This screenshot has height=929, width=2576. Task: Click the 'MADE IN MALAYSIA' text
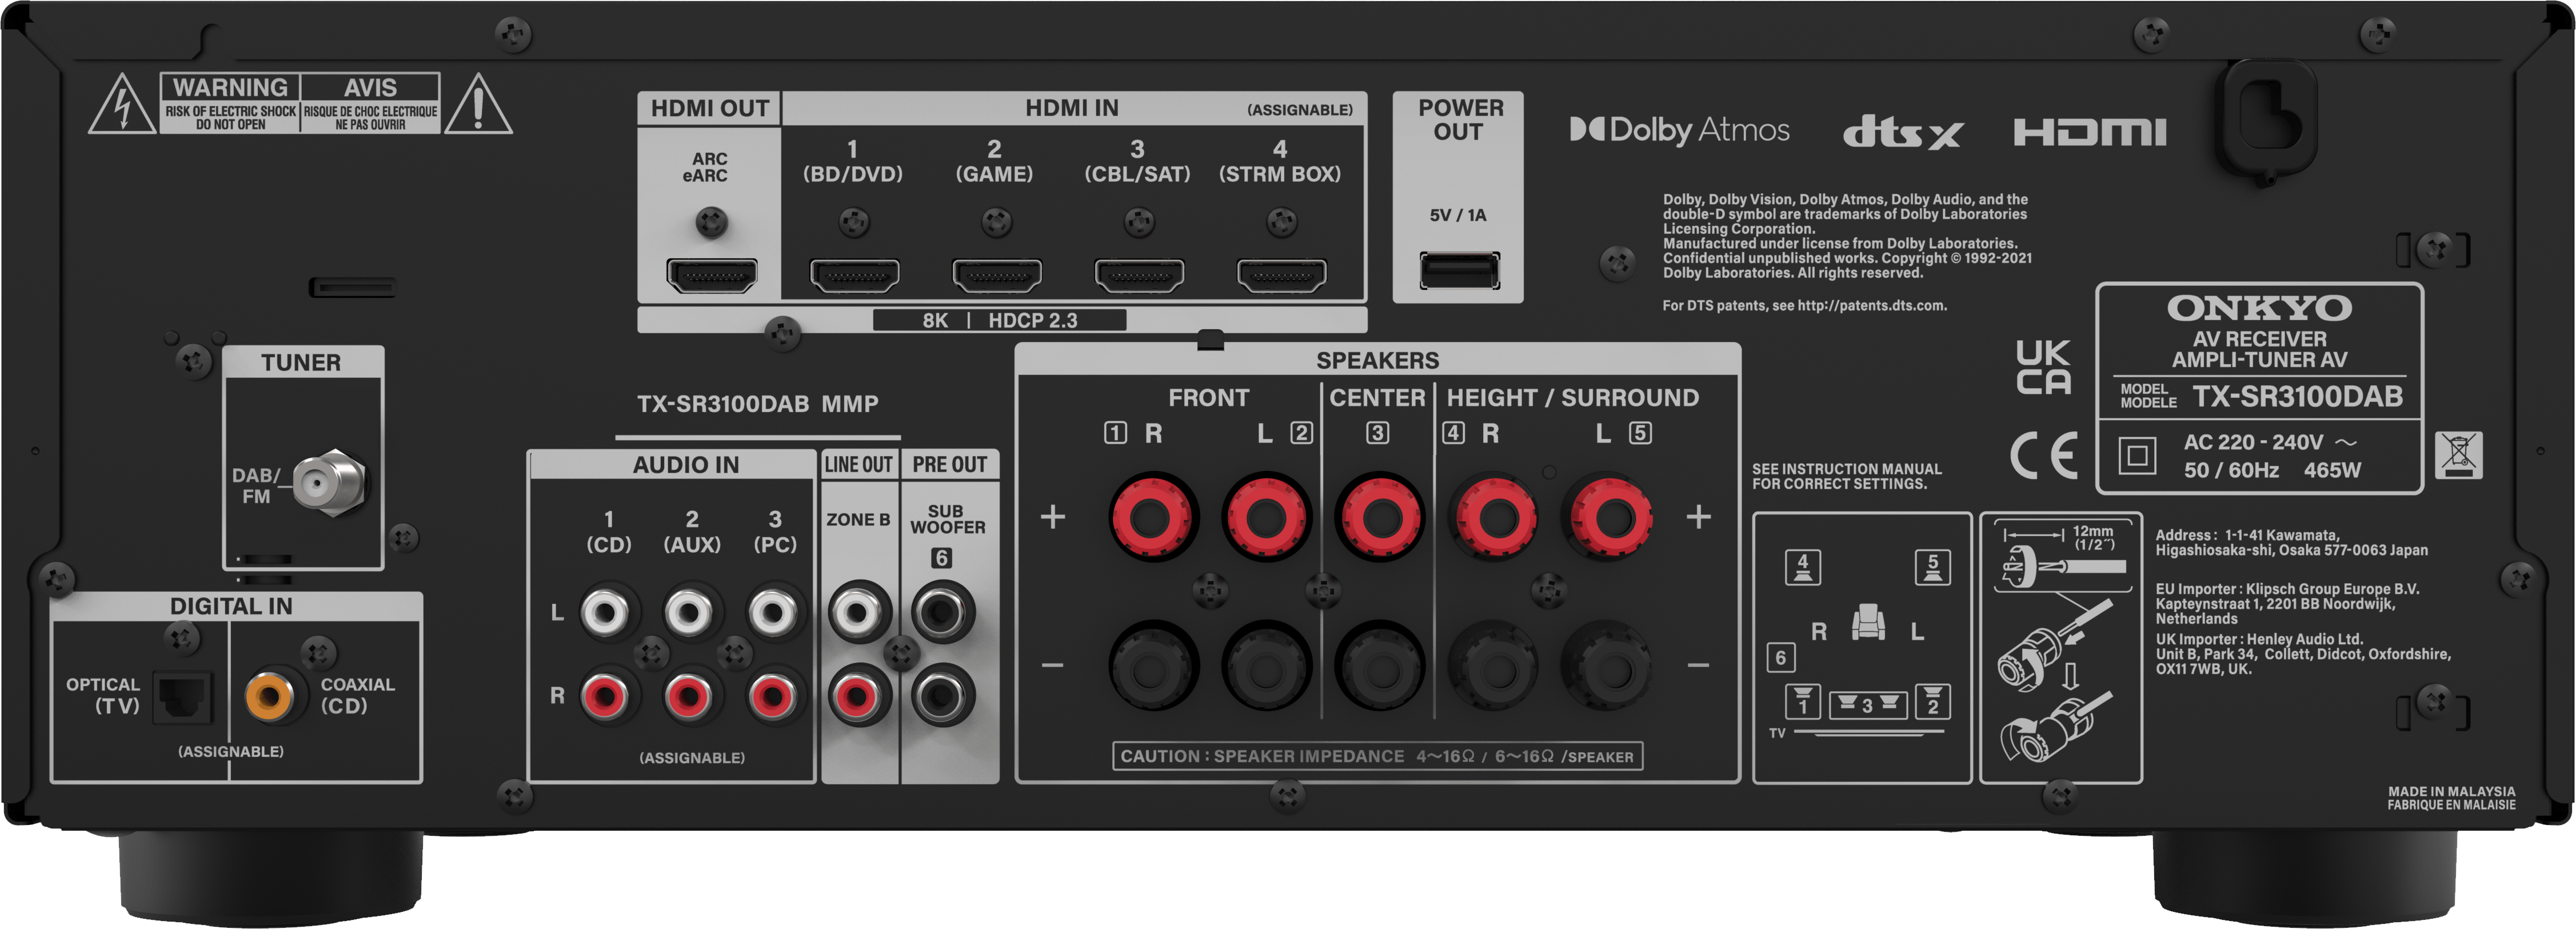click(2451, 791)
